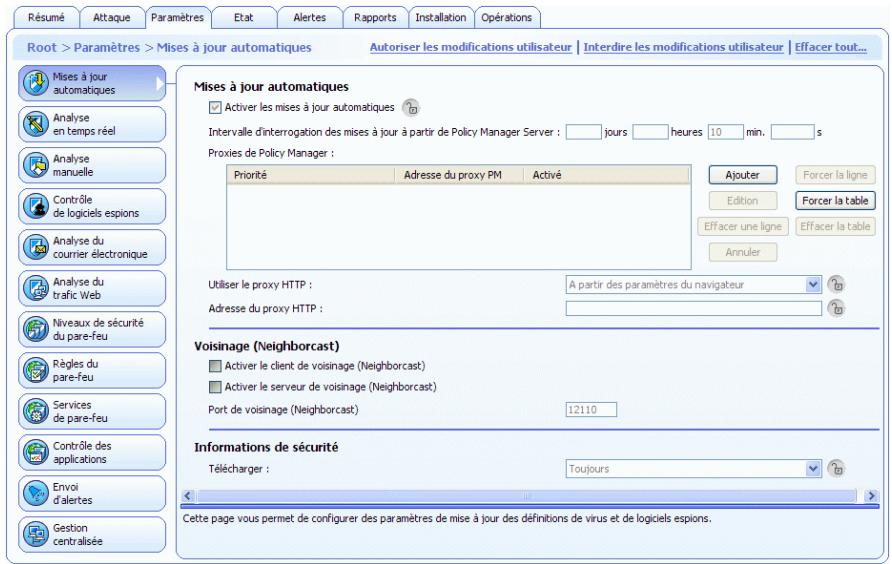Click the seconds interval field
The height and width of the screenshot is (564, 892).
[x=792, y=132]
